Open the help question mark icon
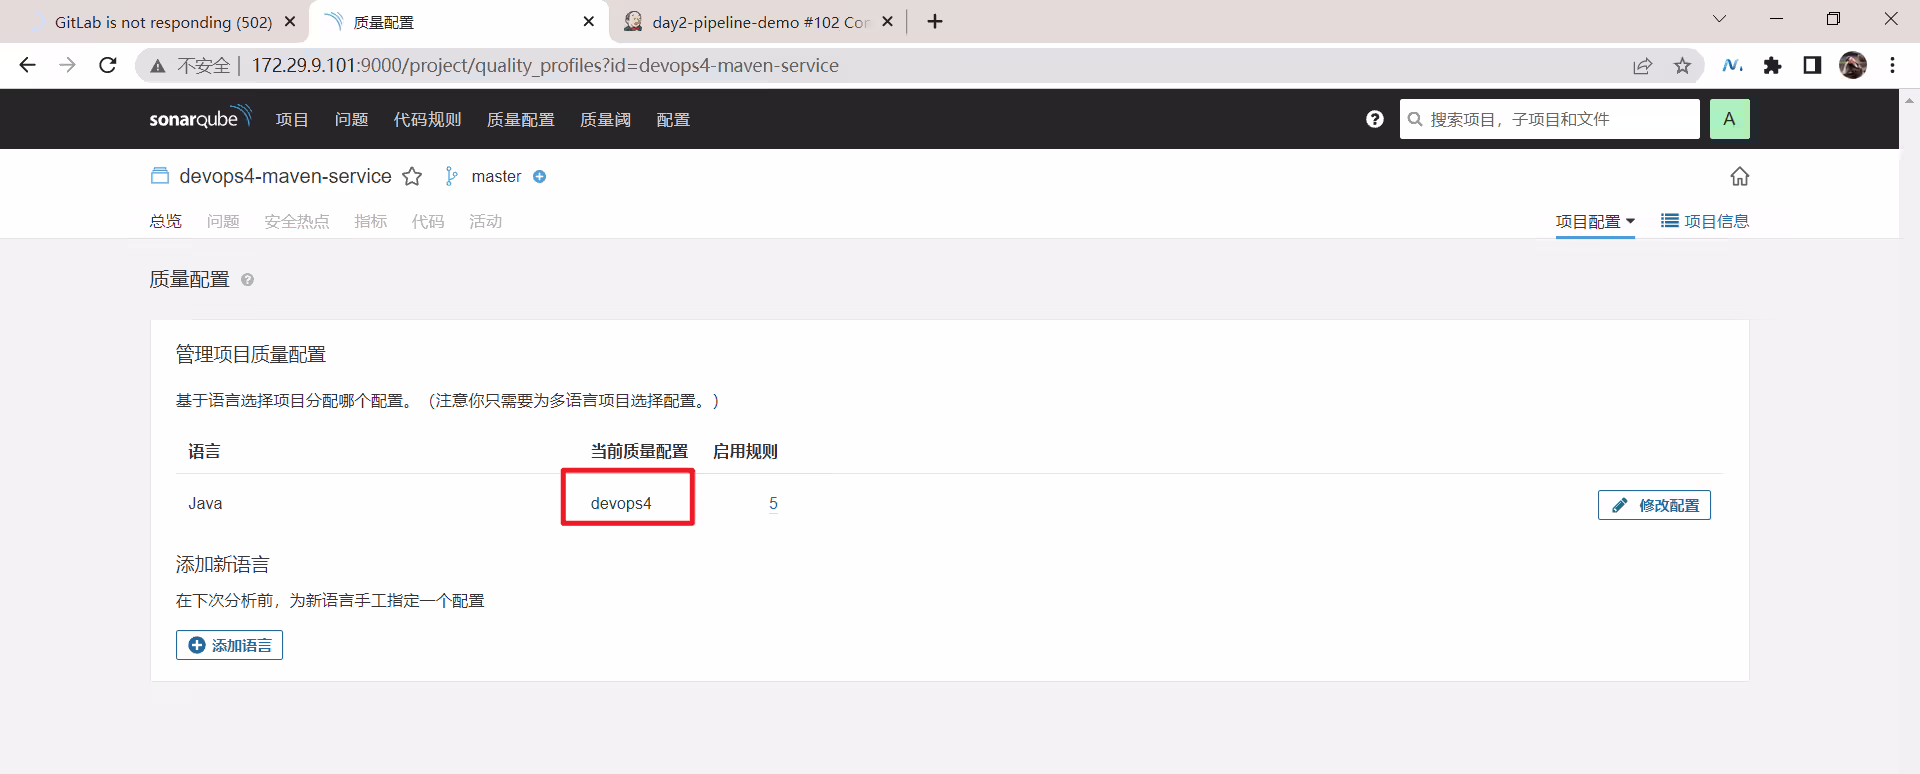The image size is (1920, 774). coord(1375,119)
